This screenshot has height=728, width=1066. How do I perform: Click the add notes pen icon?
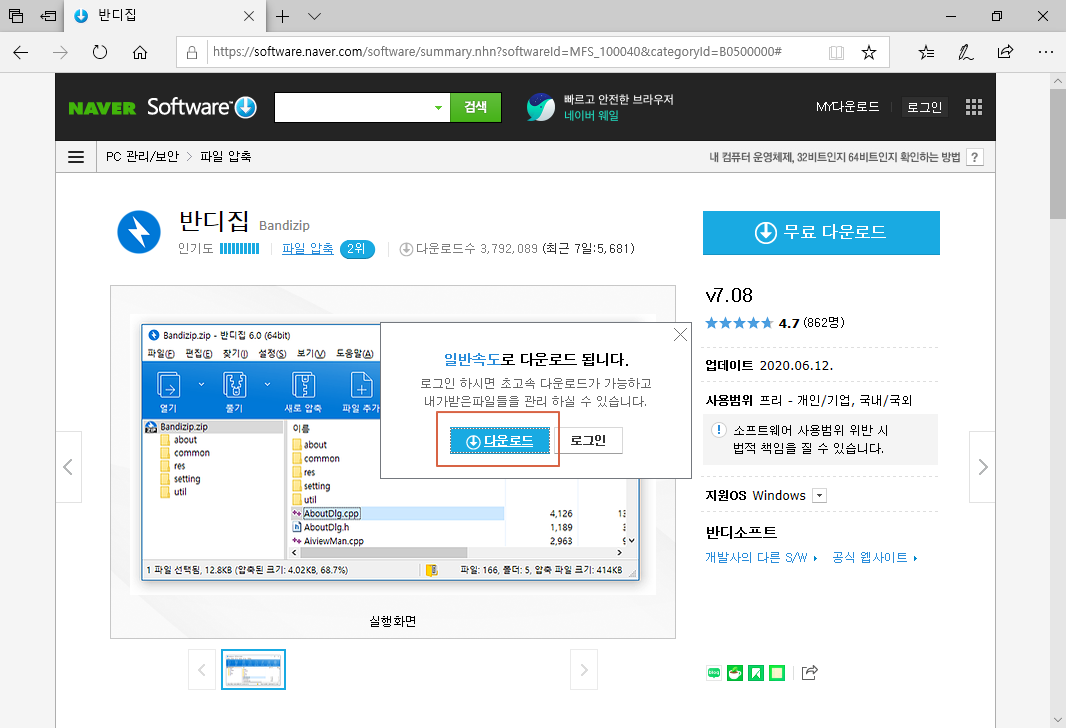965,52
